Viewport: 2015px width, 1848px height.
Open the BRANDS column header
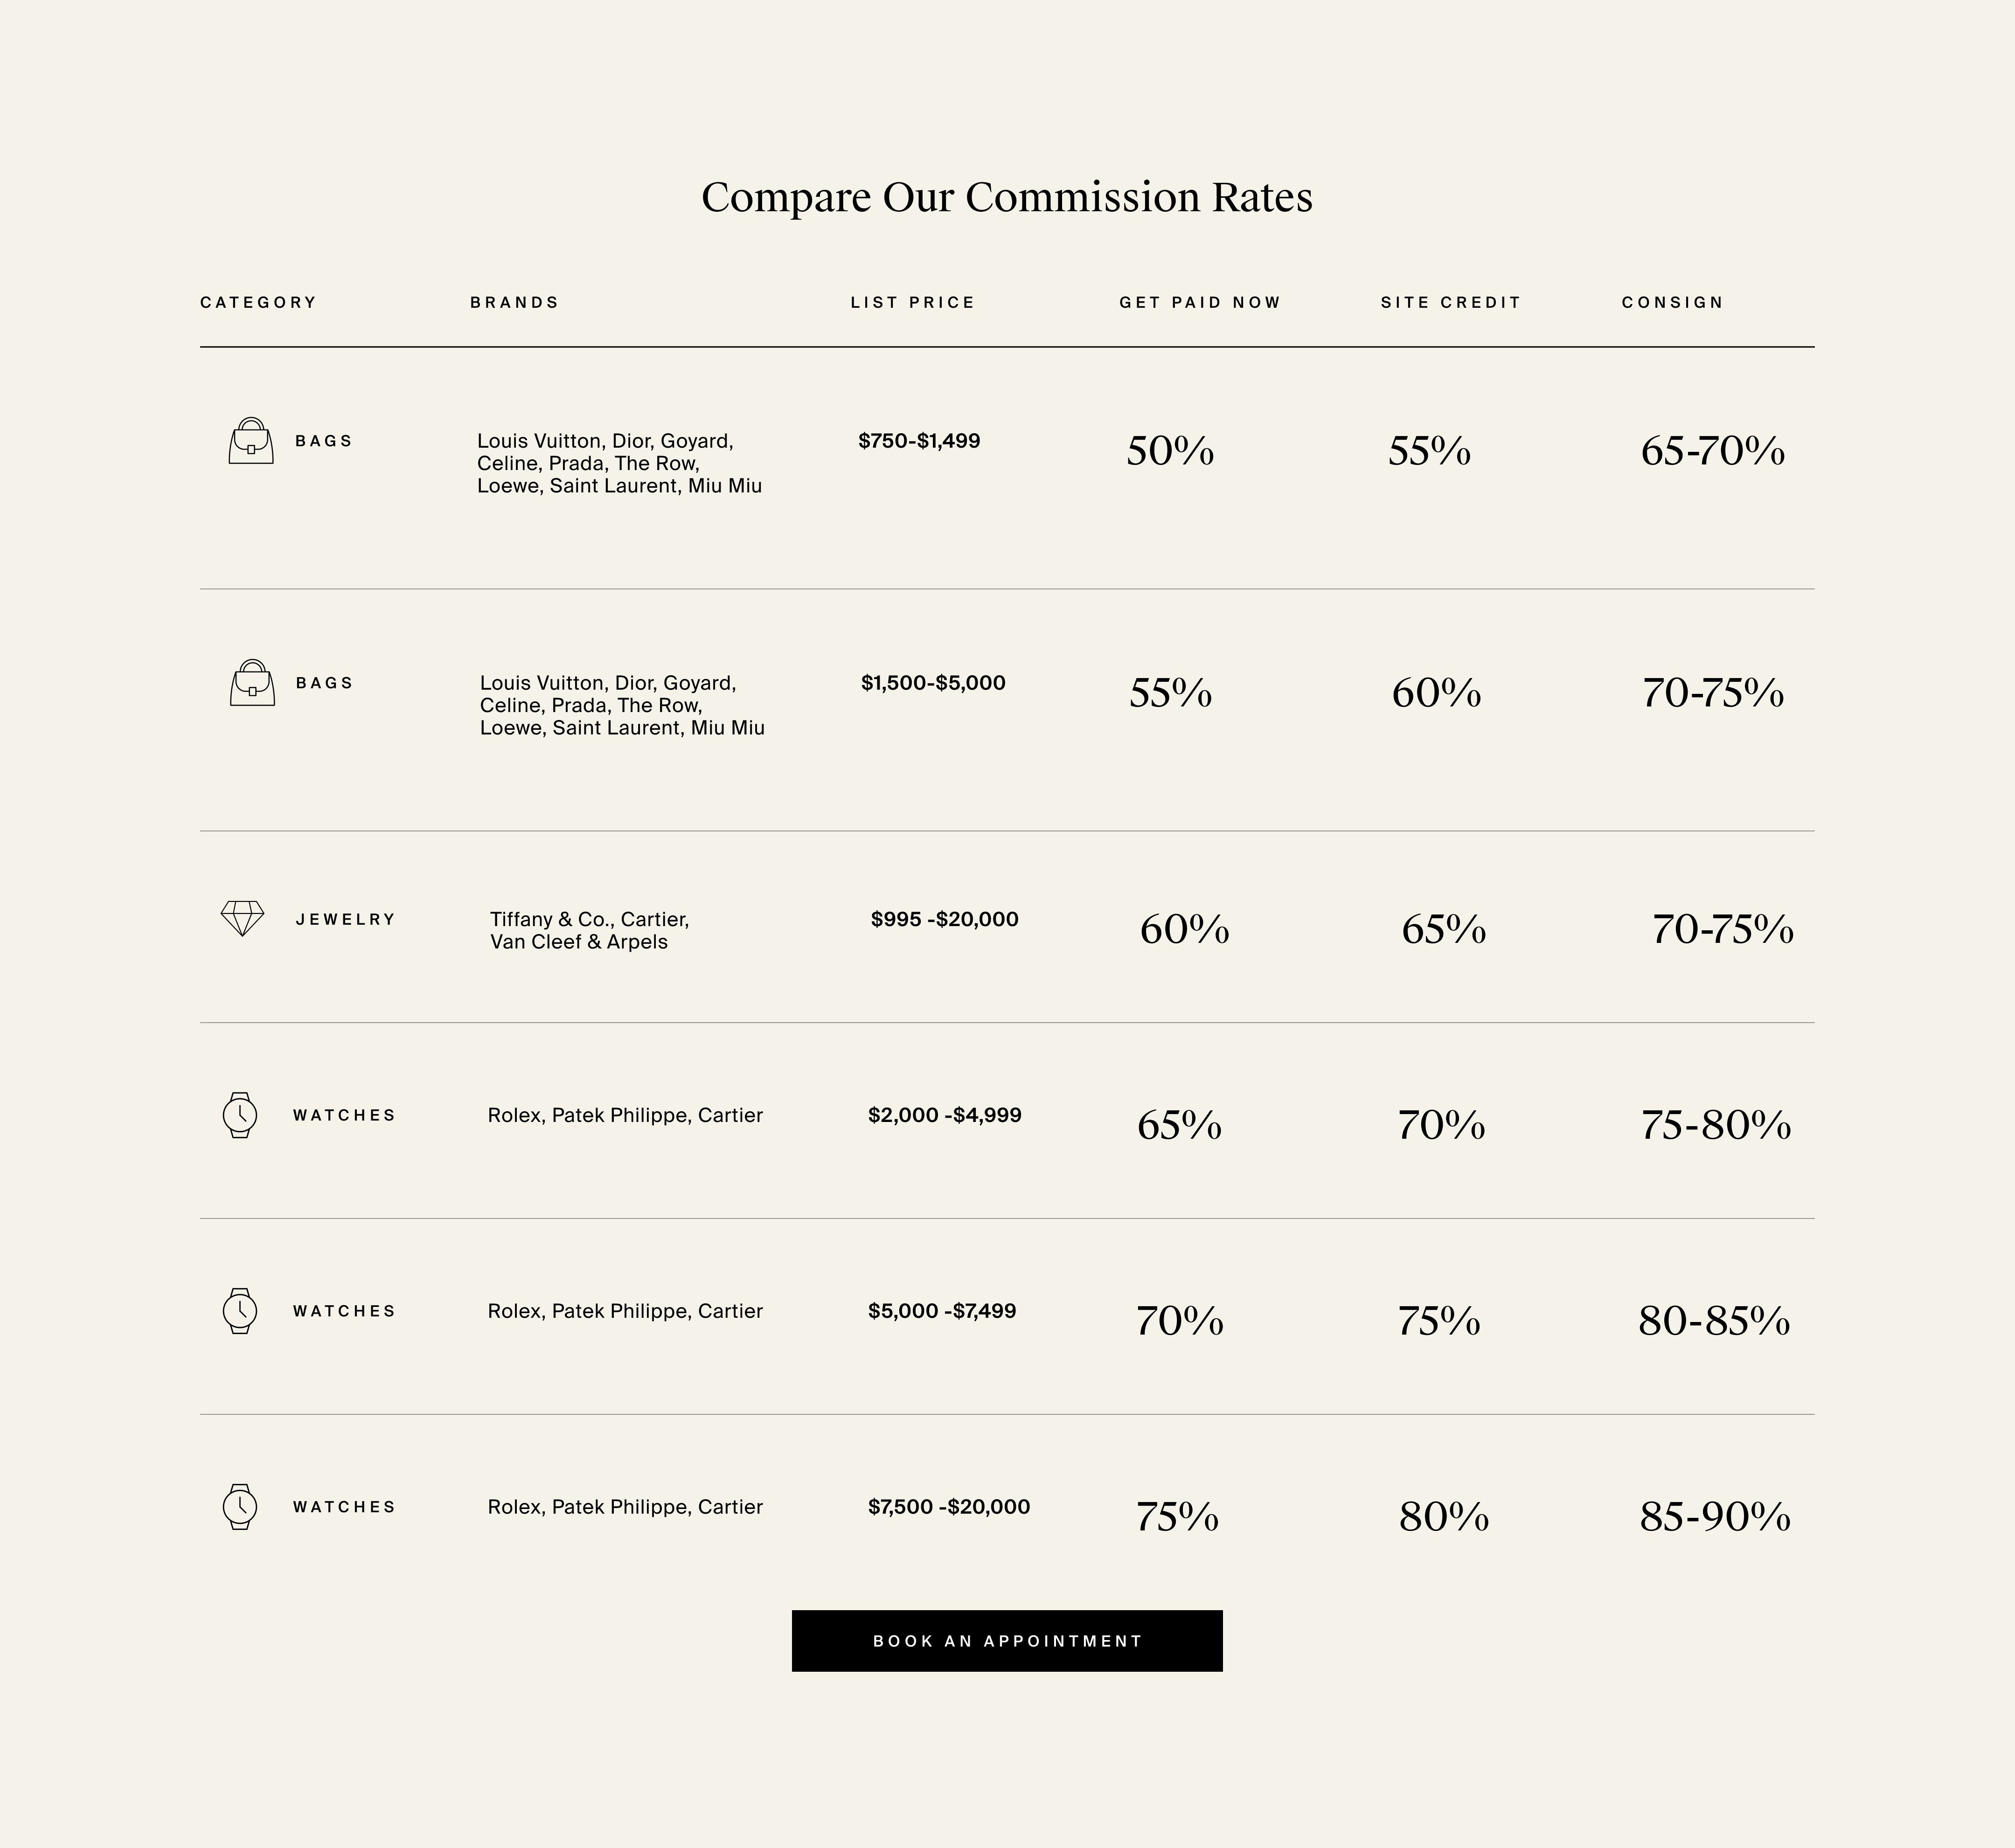(514, 302)
